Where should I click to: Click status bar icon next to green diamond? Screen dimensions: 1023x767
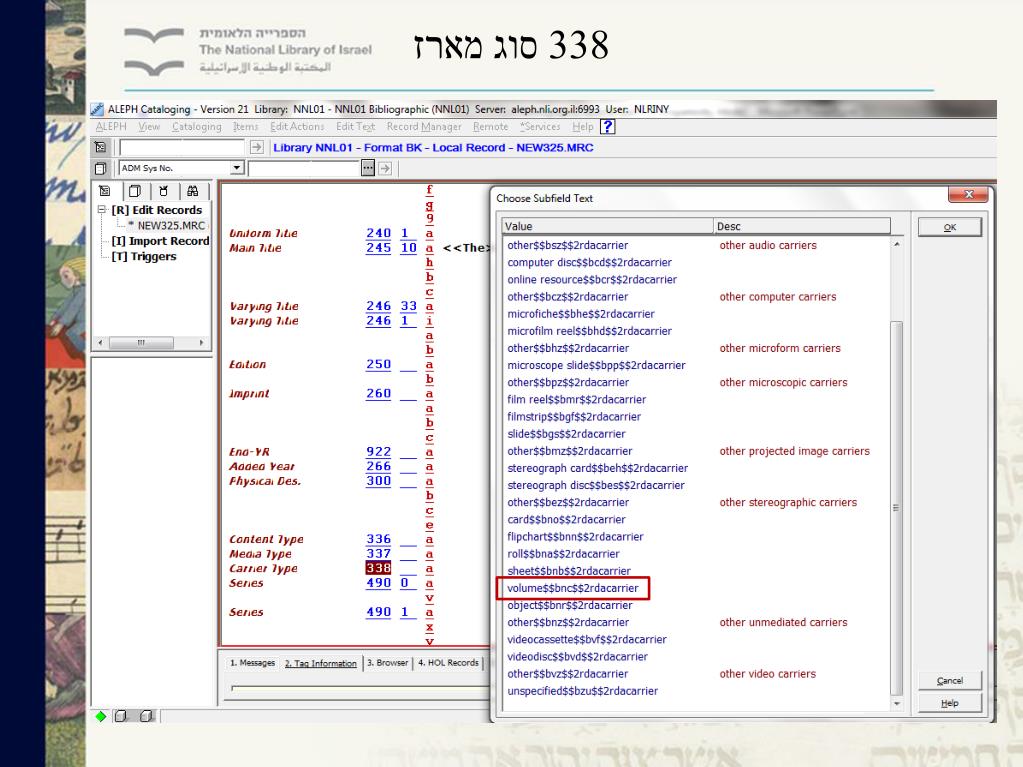[121, 716]
